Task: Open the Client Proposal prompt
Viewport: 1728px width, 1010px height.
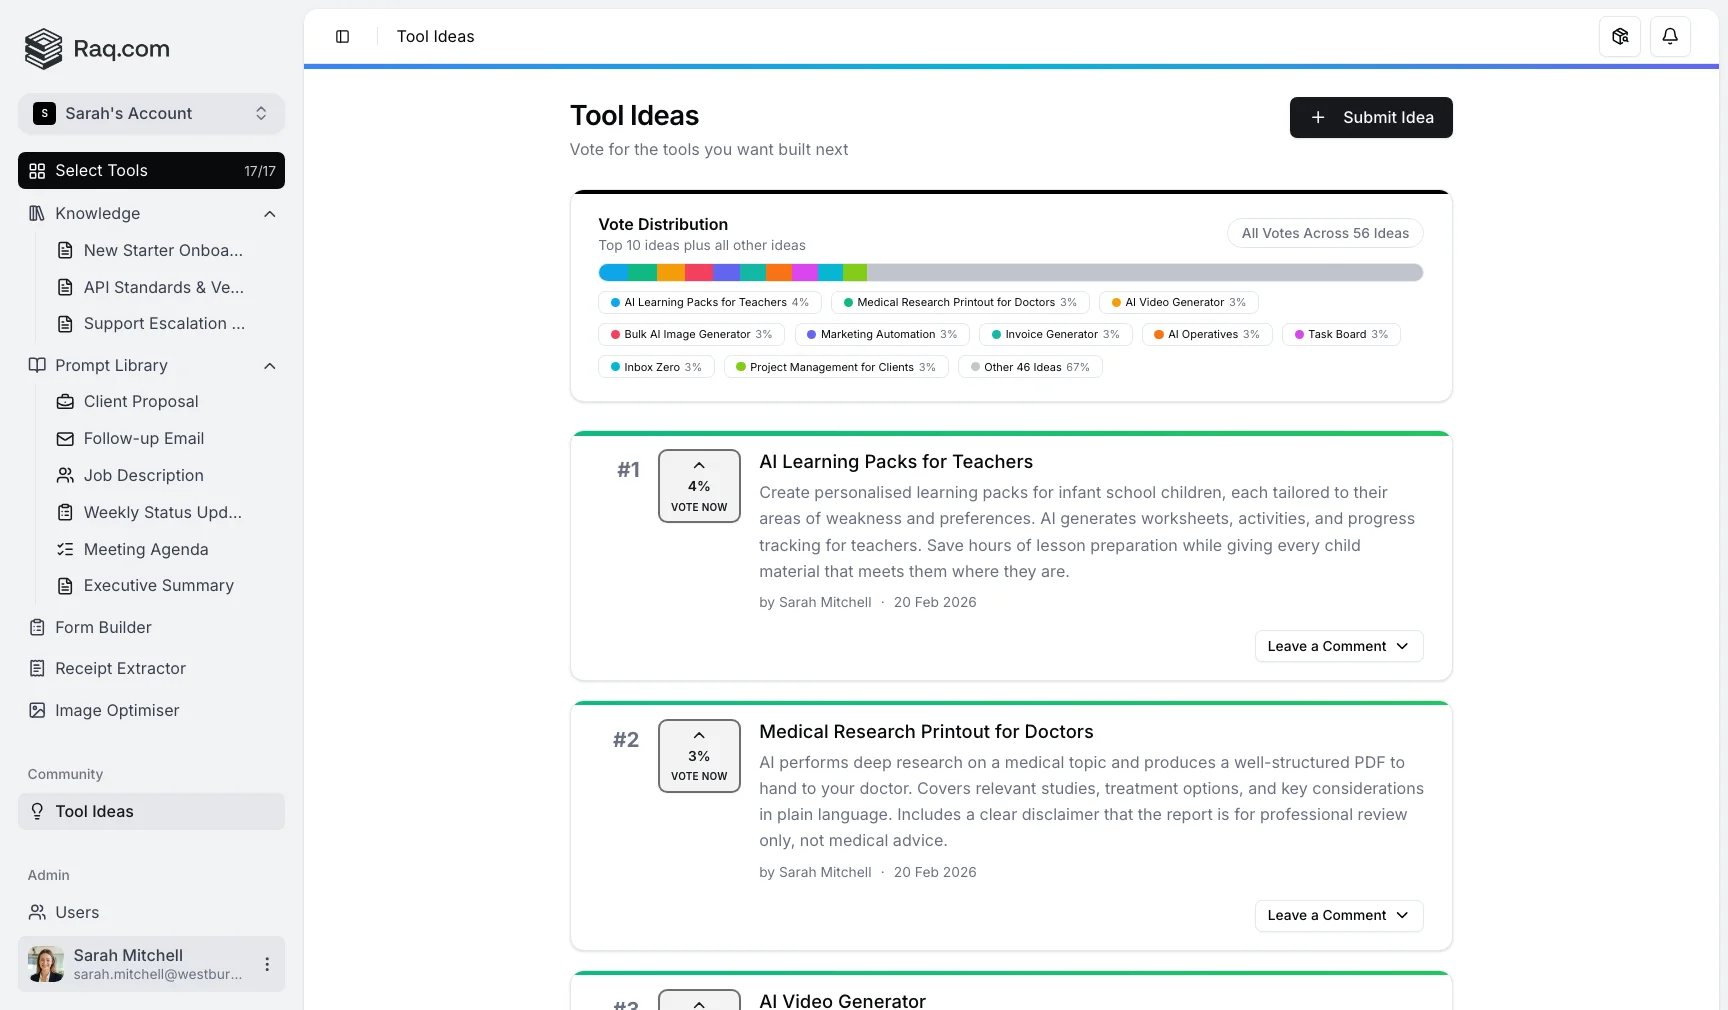Action: tap(141, 401)
